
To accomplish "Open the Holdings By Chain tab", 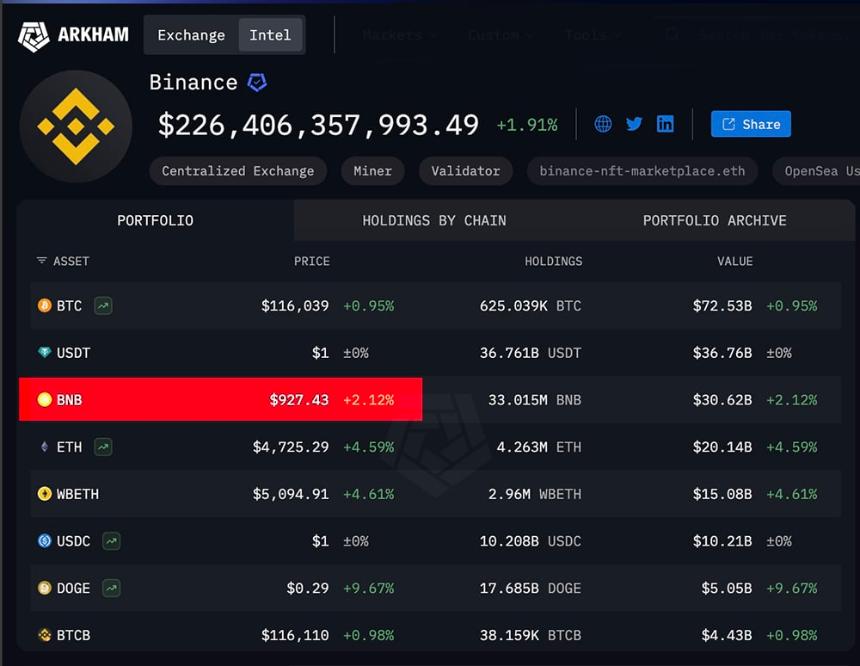I will 434,221.
